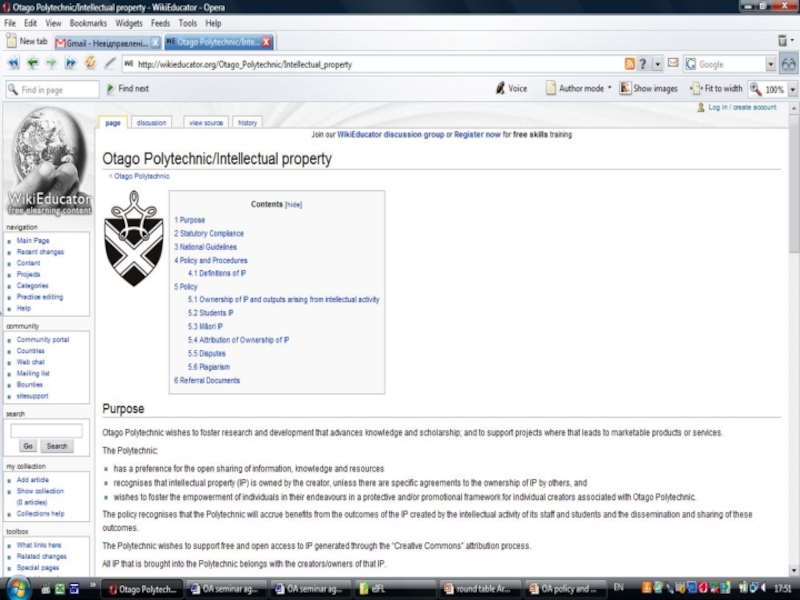Click the question mark security icon

coord(643,64)
